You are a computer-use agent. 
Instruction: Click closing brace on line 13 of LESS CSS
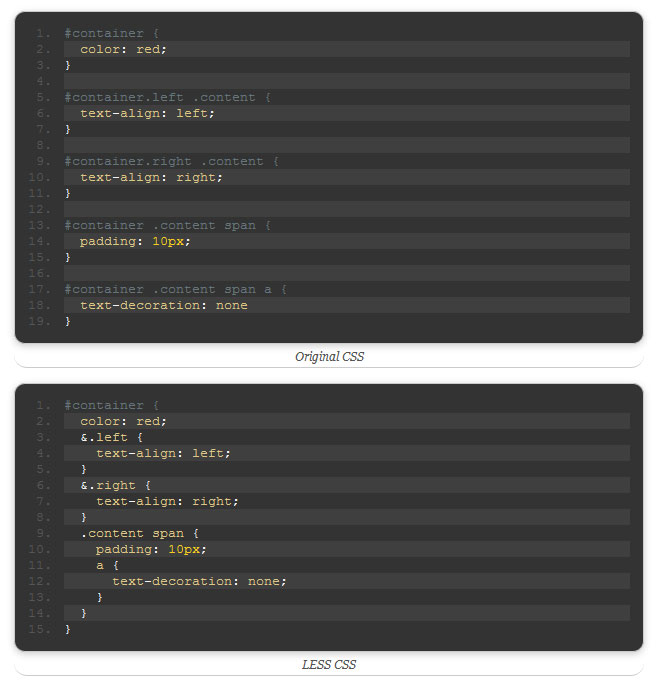pyautogui.click(x=100, y=598)
